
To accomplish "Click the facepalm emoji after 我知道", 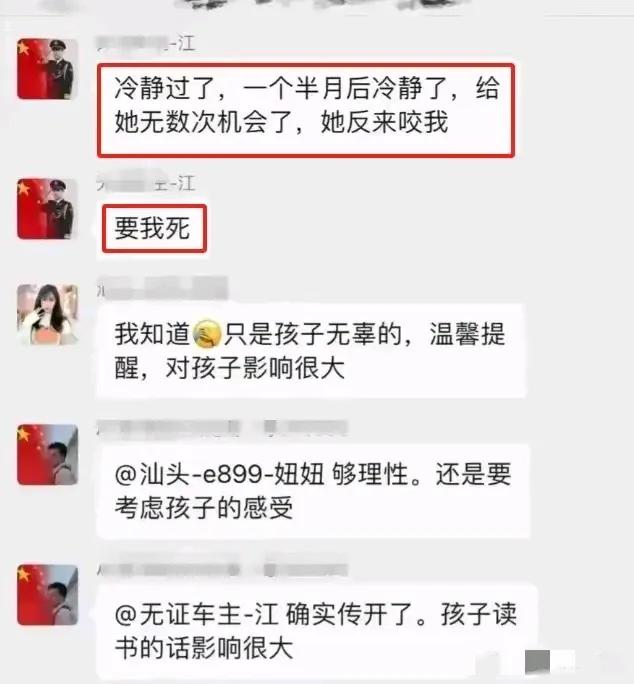I will tap(207, 334).
